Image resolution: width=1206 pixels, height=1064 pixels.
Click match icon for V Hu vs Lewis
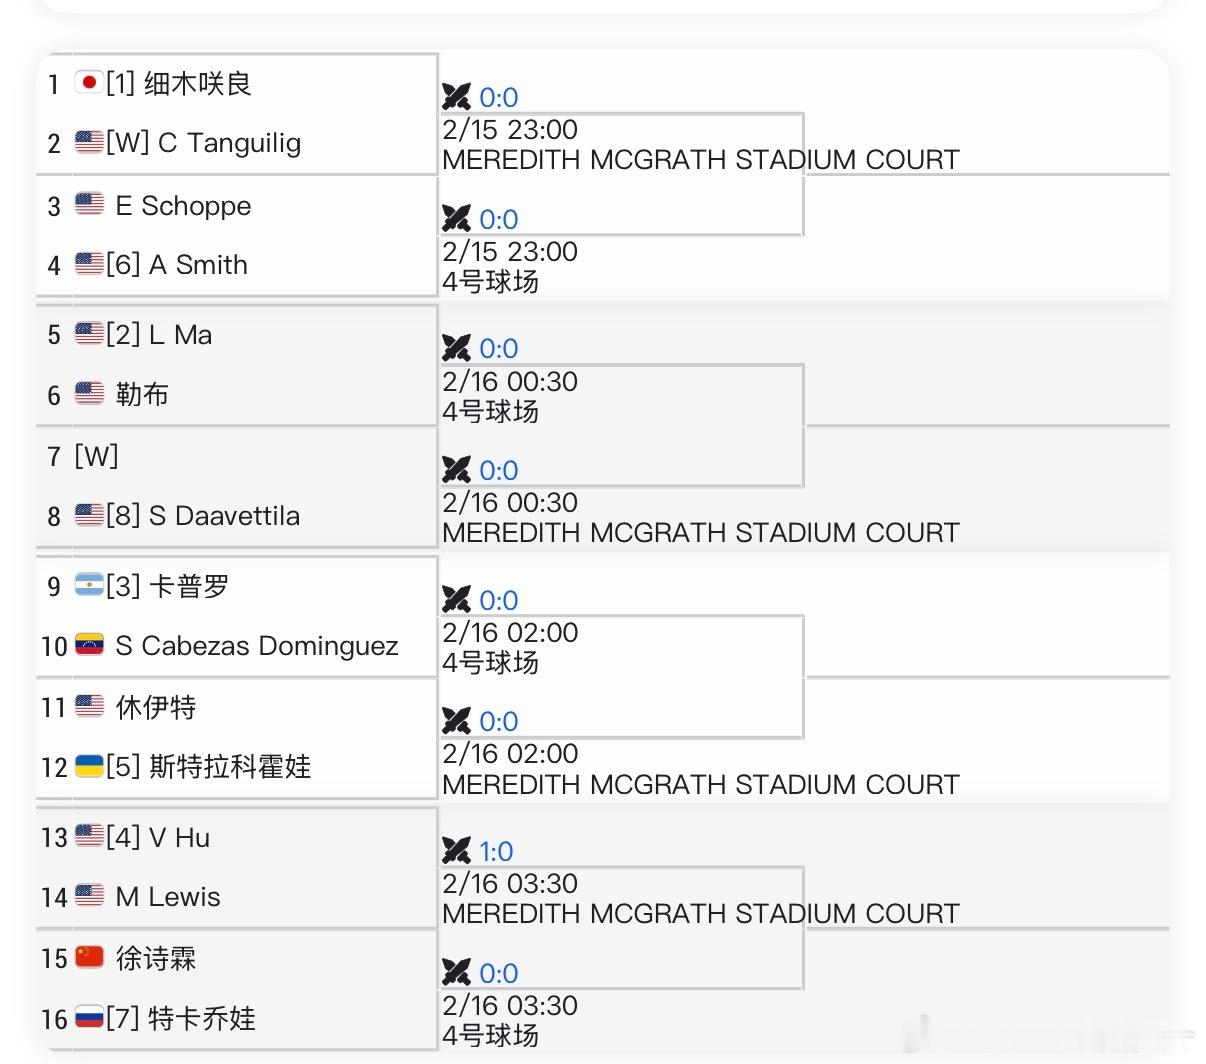[456, 851]
